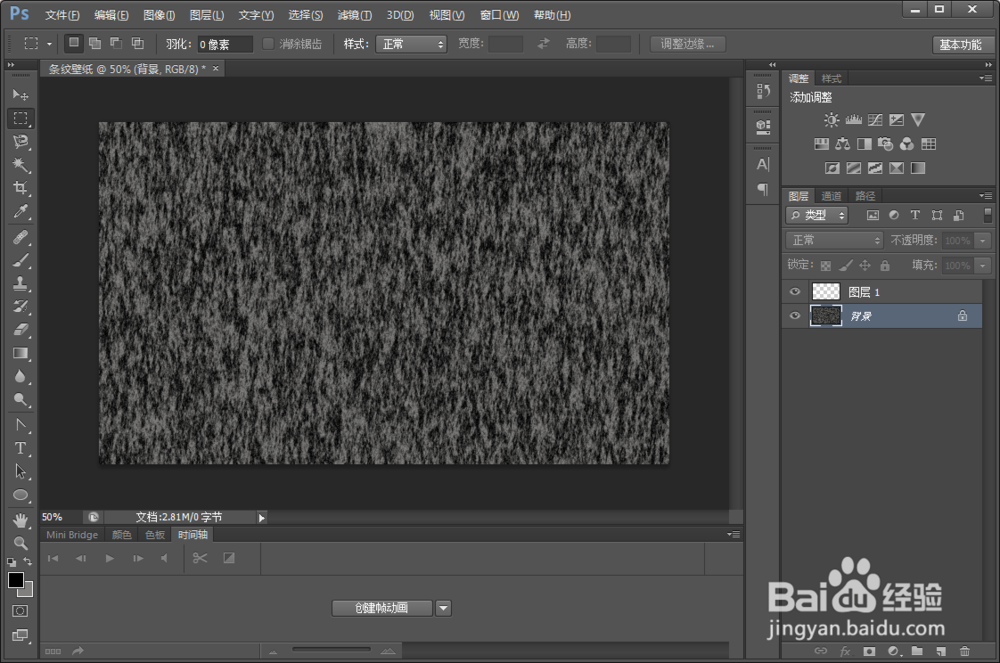Select the Crop tool
1000x663 pixels.
[x=20, y=188]
